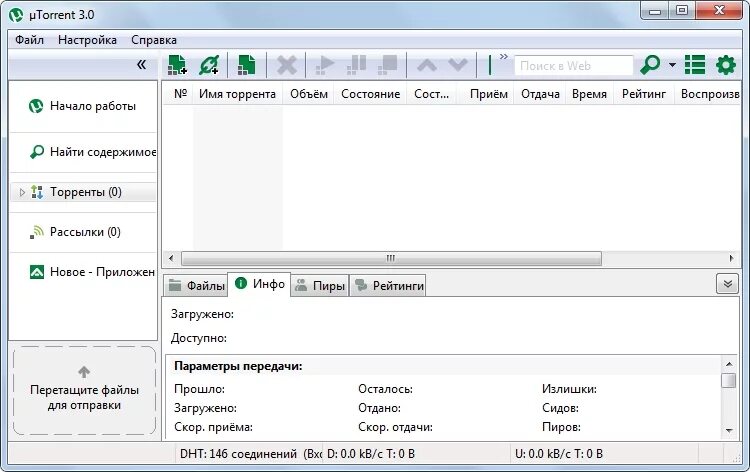Sort by Воспроизв column header
The image size is (750, 472).
pos(709,94)
